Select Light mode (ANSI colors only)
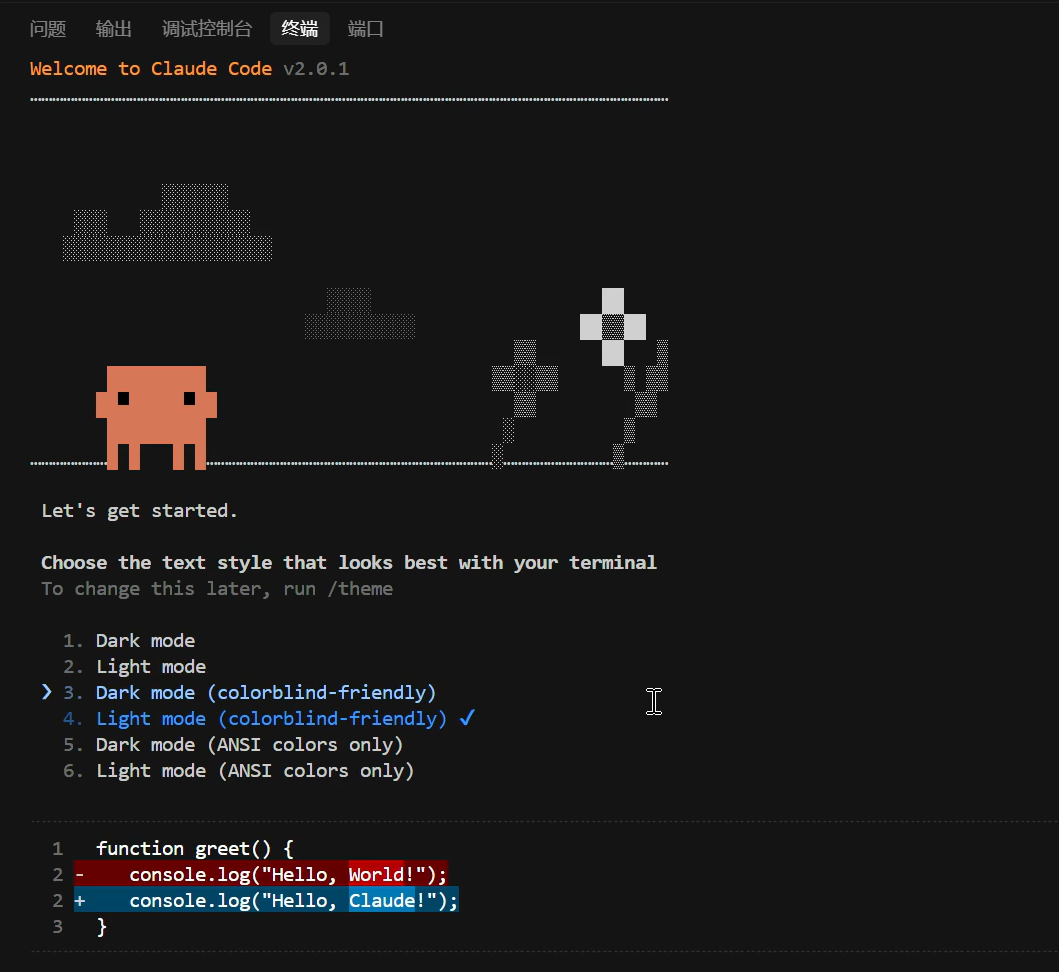The image size is (1059, 972). (238, 771)
